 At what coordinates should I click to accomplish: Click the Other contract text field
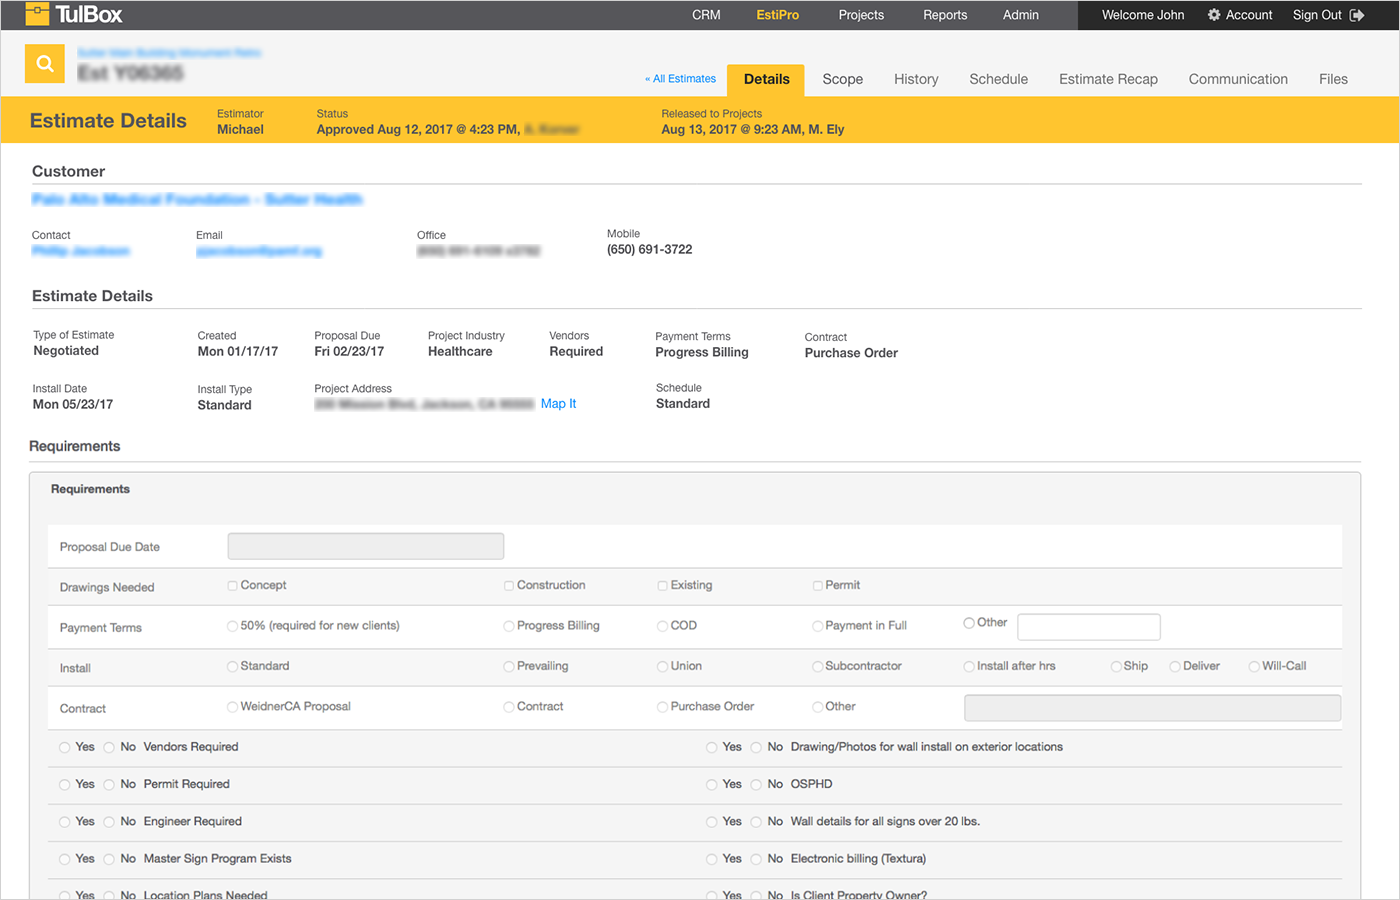1152,708
